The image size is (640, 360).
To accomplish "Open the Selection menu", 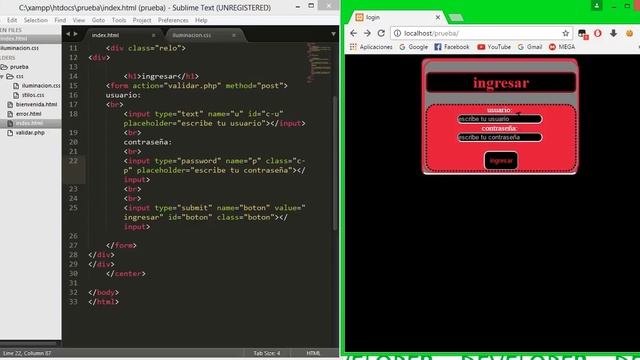I will [x=36, y=20].
